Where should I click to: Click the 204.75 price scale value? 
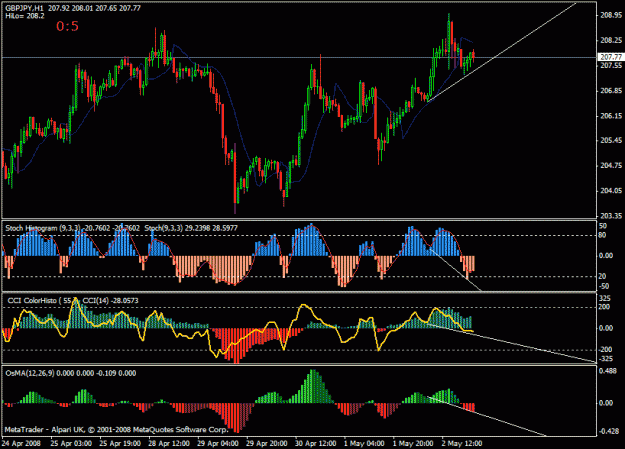[x=611, y=165]
